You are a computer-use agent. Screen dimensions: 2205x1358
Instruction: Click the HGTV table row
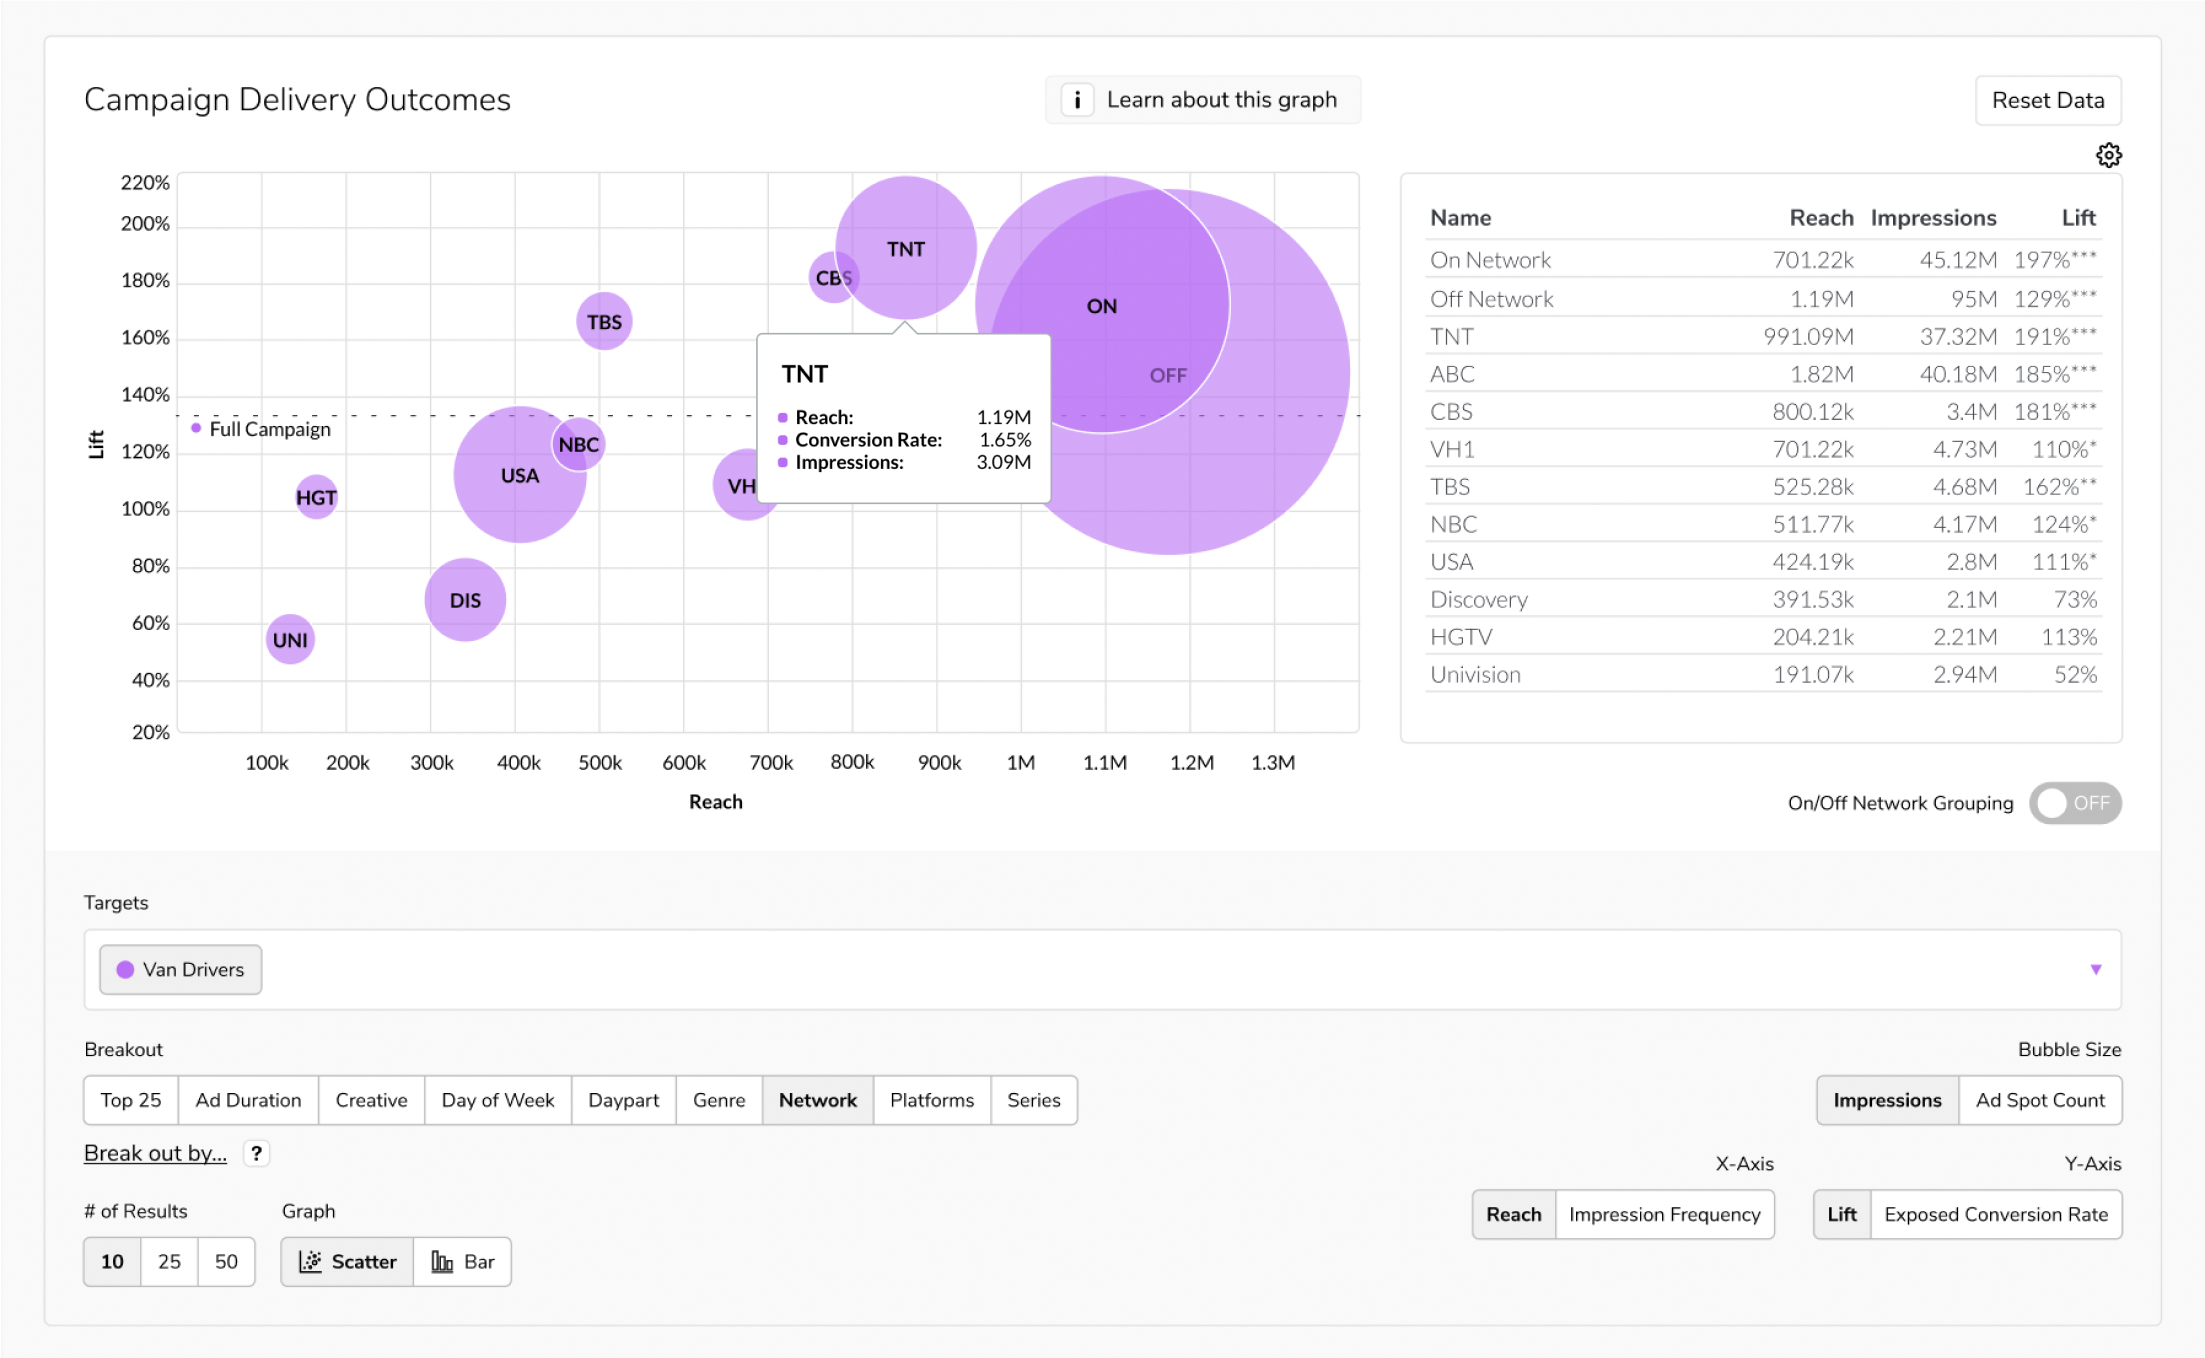pyautogui.click(x=1763, y=636)
